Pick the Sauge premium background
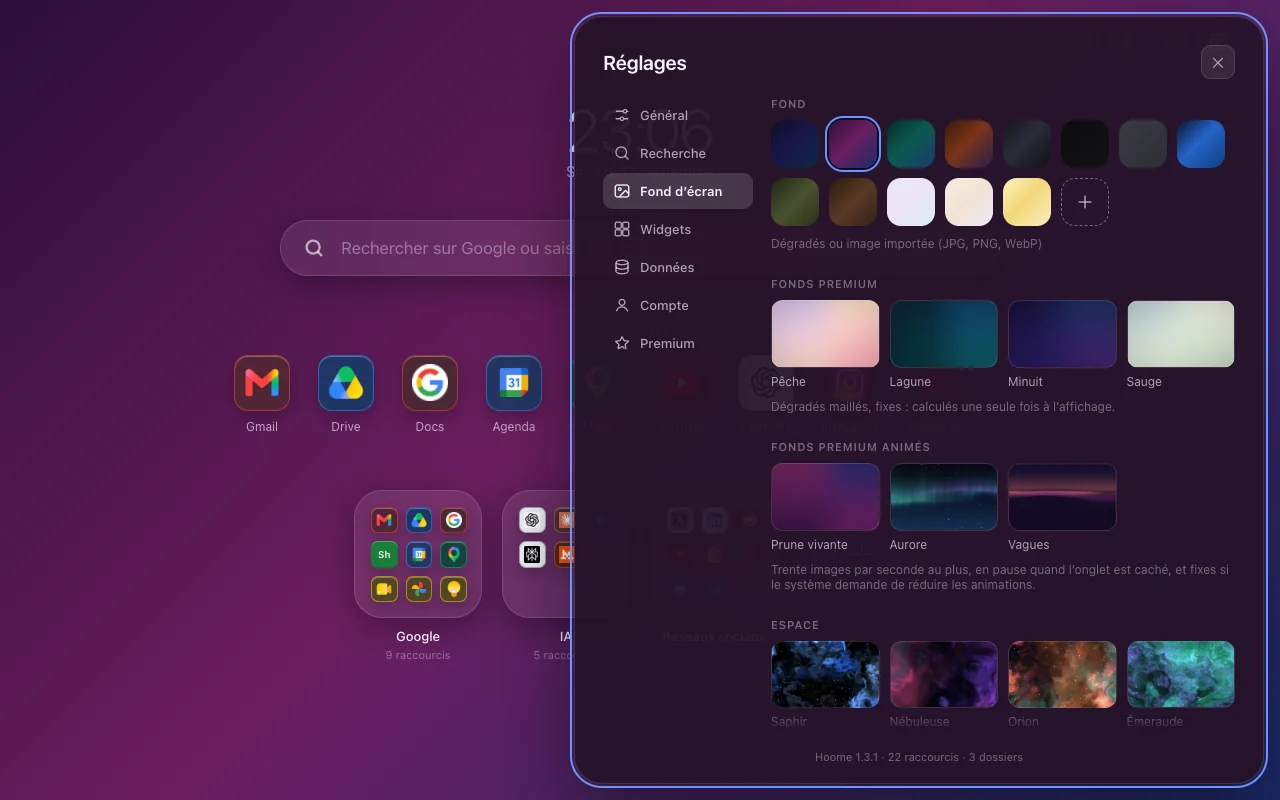The height and width of the screenshot is (800, 1280). point(1181,334)
